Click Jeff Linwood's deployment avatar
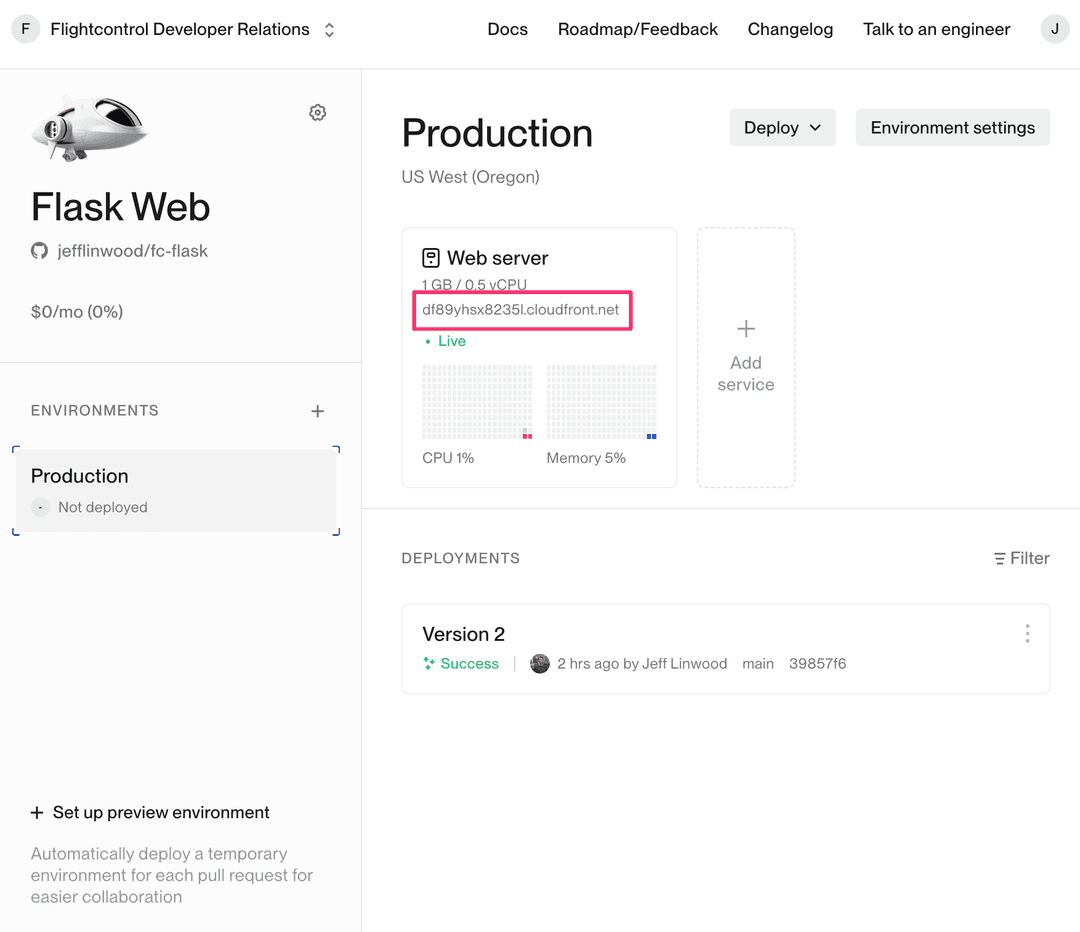 (540, 663)
